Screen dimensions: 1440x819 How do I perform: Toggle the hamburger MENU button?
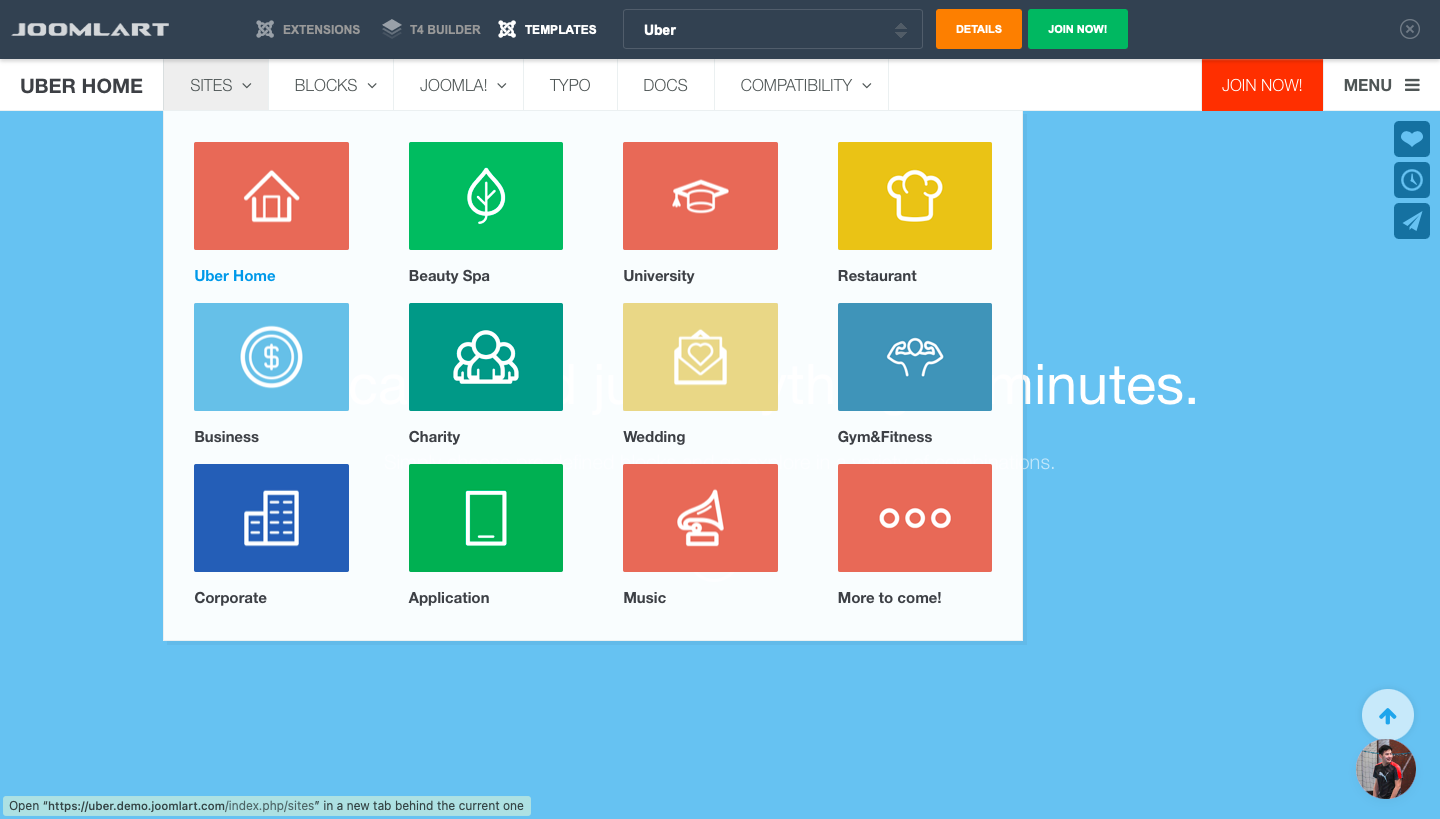[x=1381, y=85]
